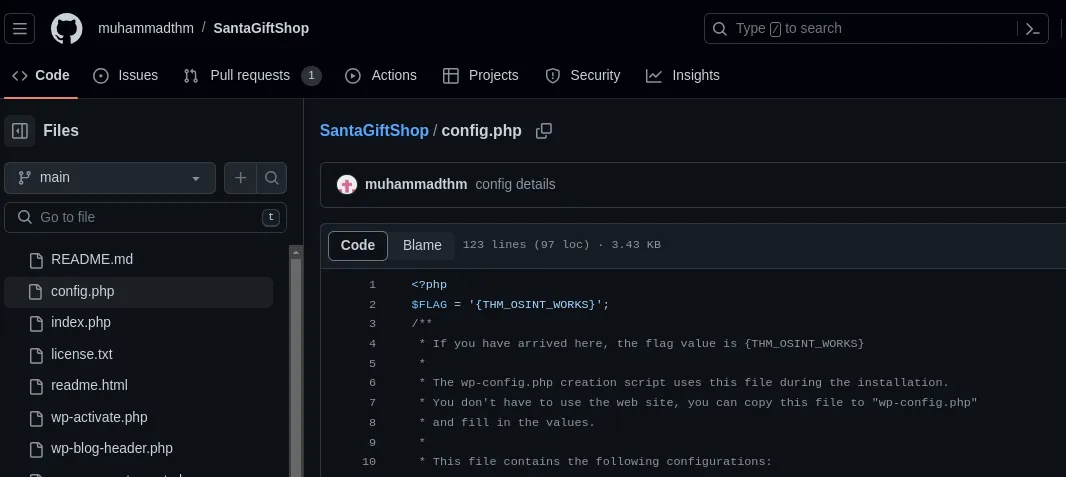1066x477 pixels.
Task: Open muhammadthm's avatar in commit bar
Action: pyautogui.click(x=347, y=185)
